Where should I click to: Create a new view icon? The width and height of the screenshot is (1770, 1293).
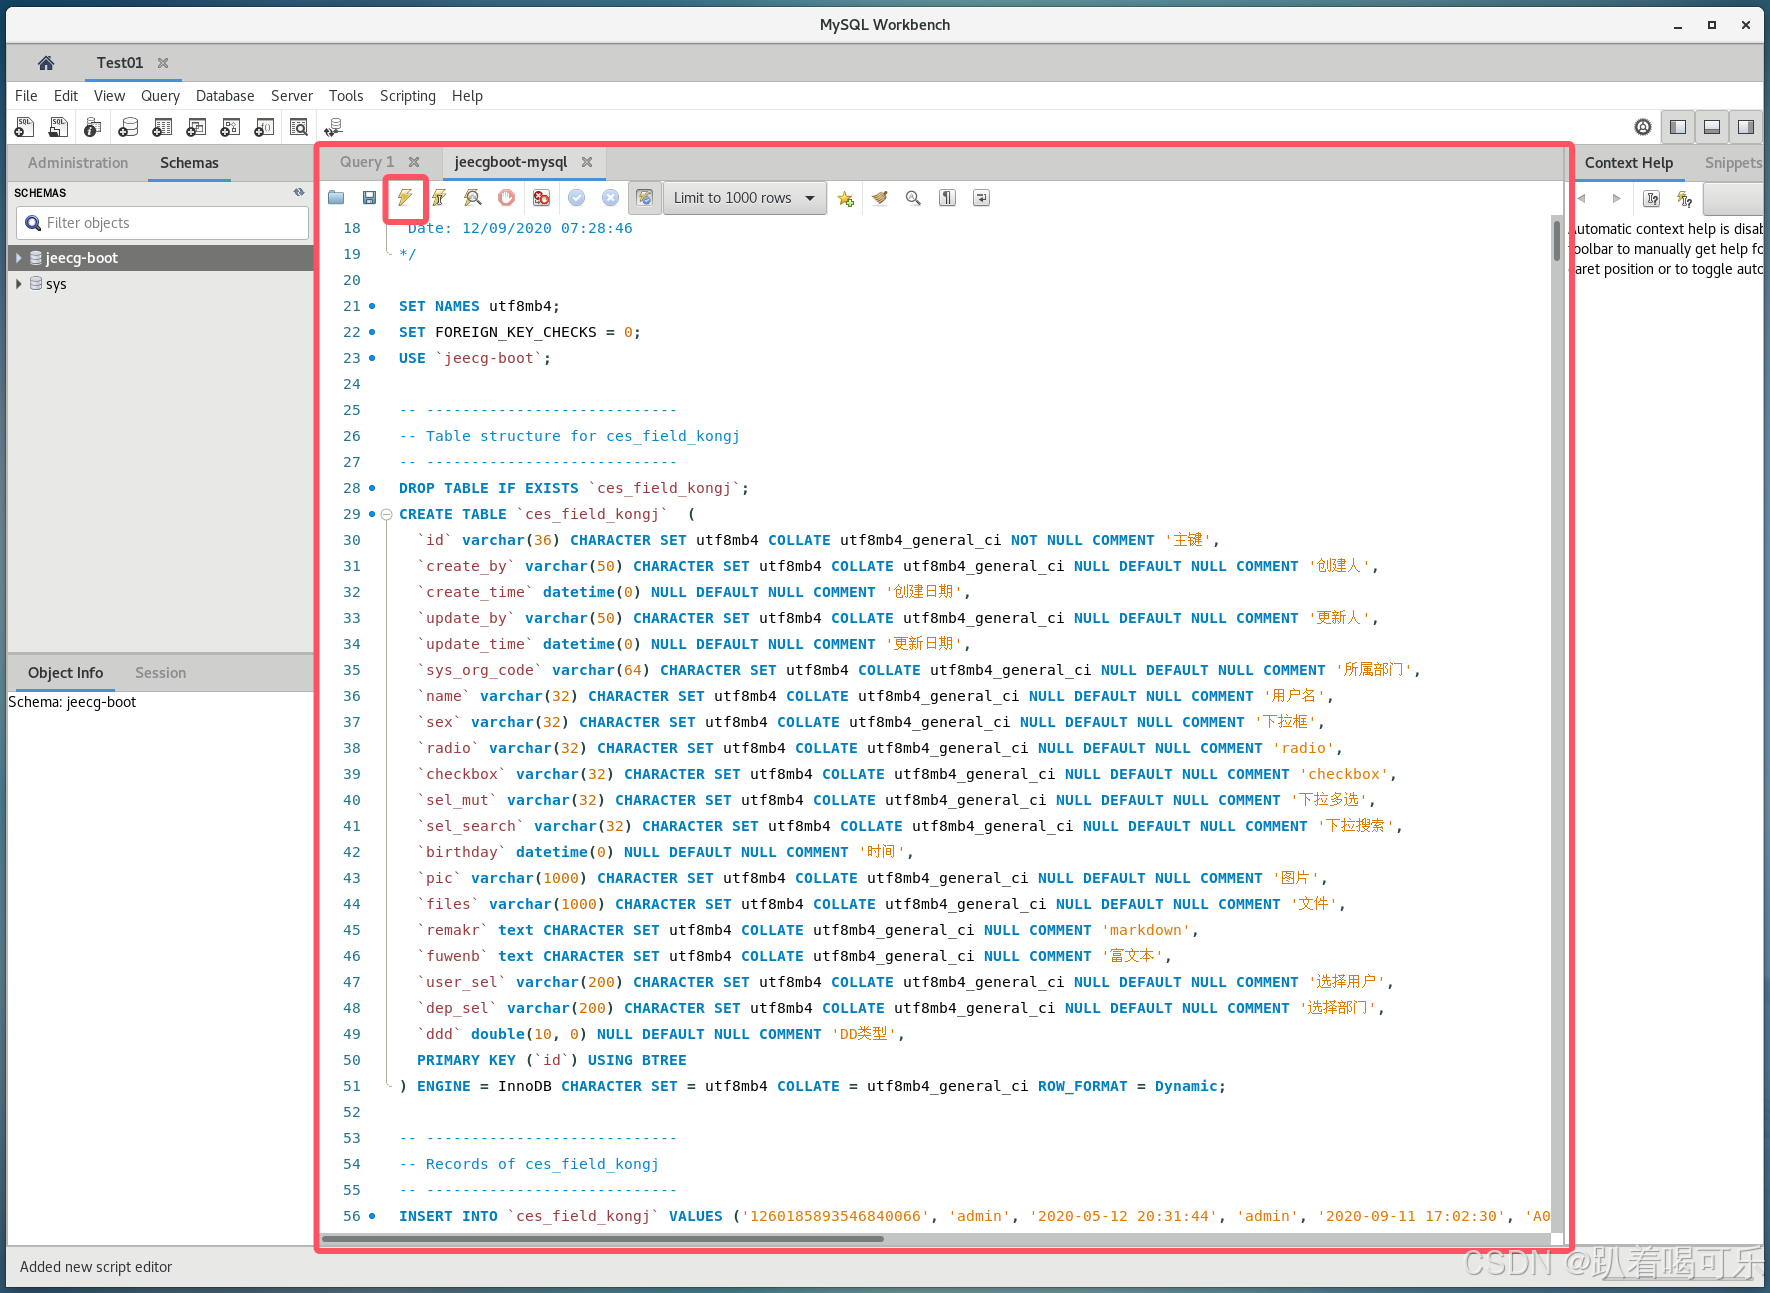pos(196,127)
